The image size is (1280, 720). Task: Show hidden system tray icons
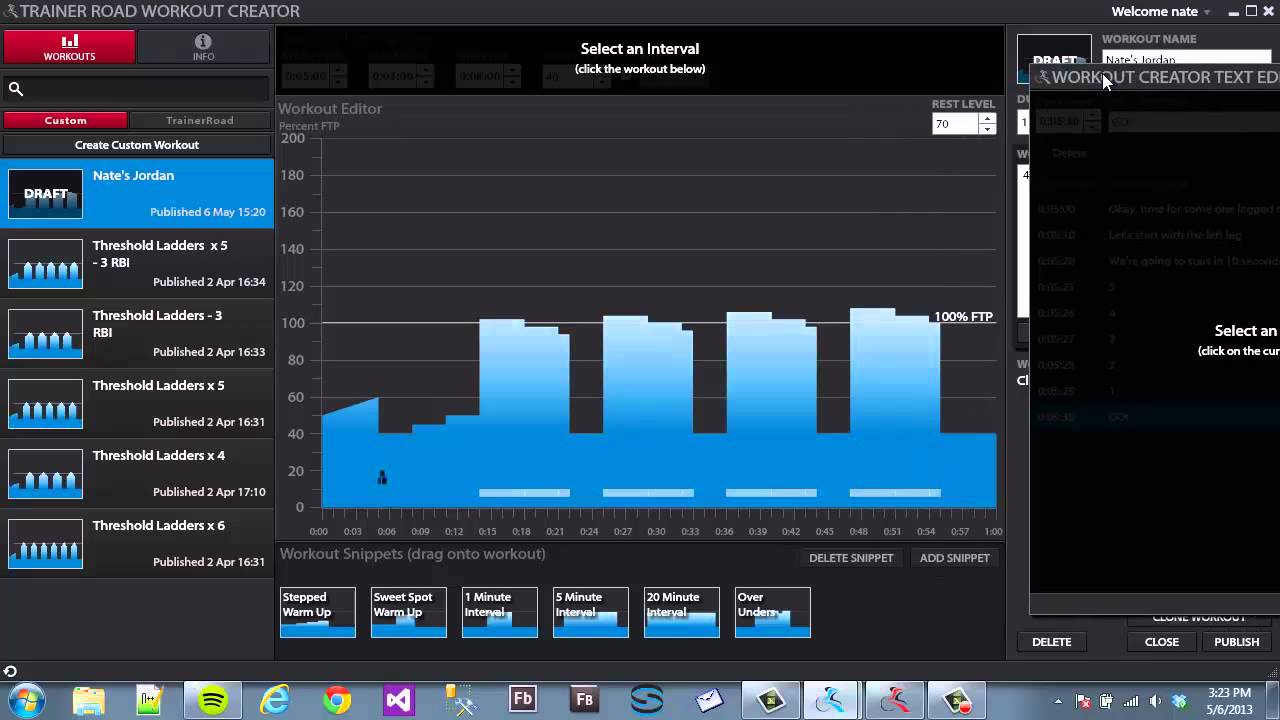[x=1058, y=701]
